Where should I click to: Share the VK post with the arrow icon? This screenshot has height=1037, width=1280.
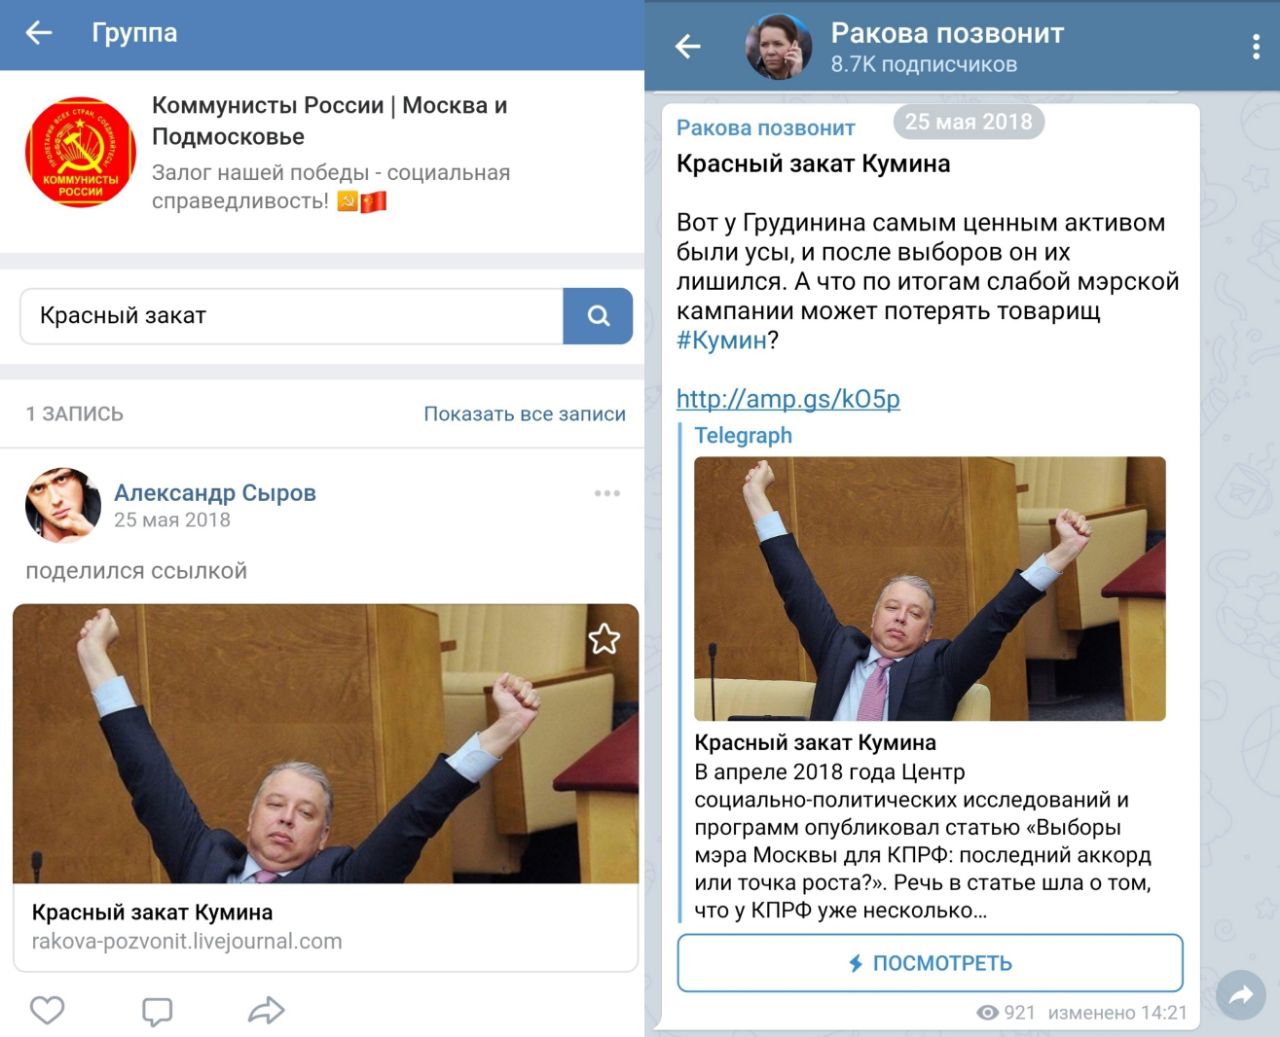coord(266,1010)
